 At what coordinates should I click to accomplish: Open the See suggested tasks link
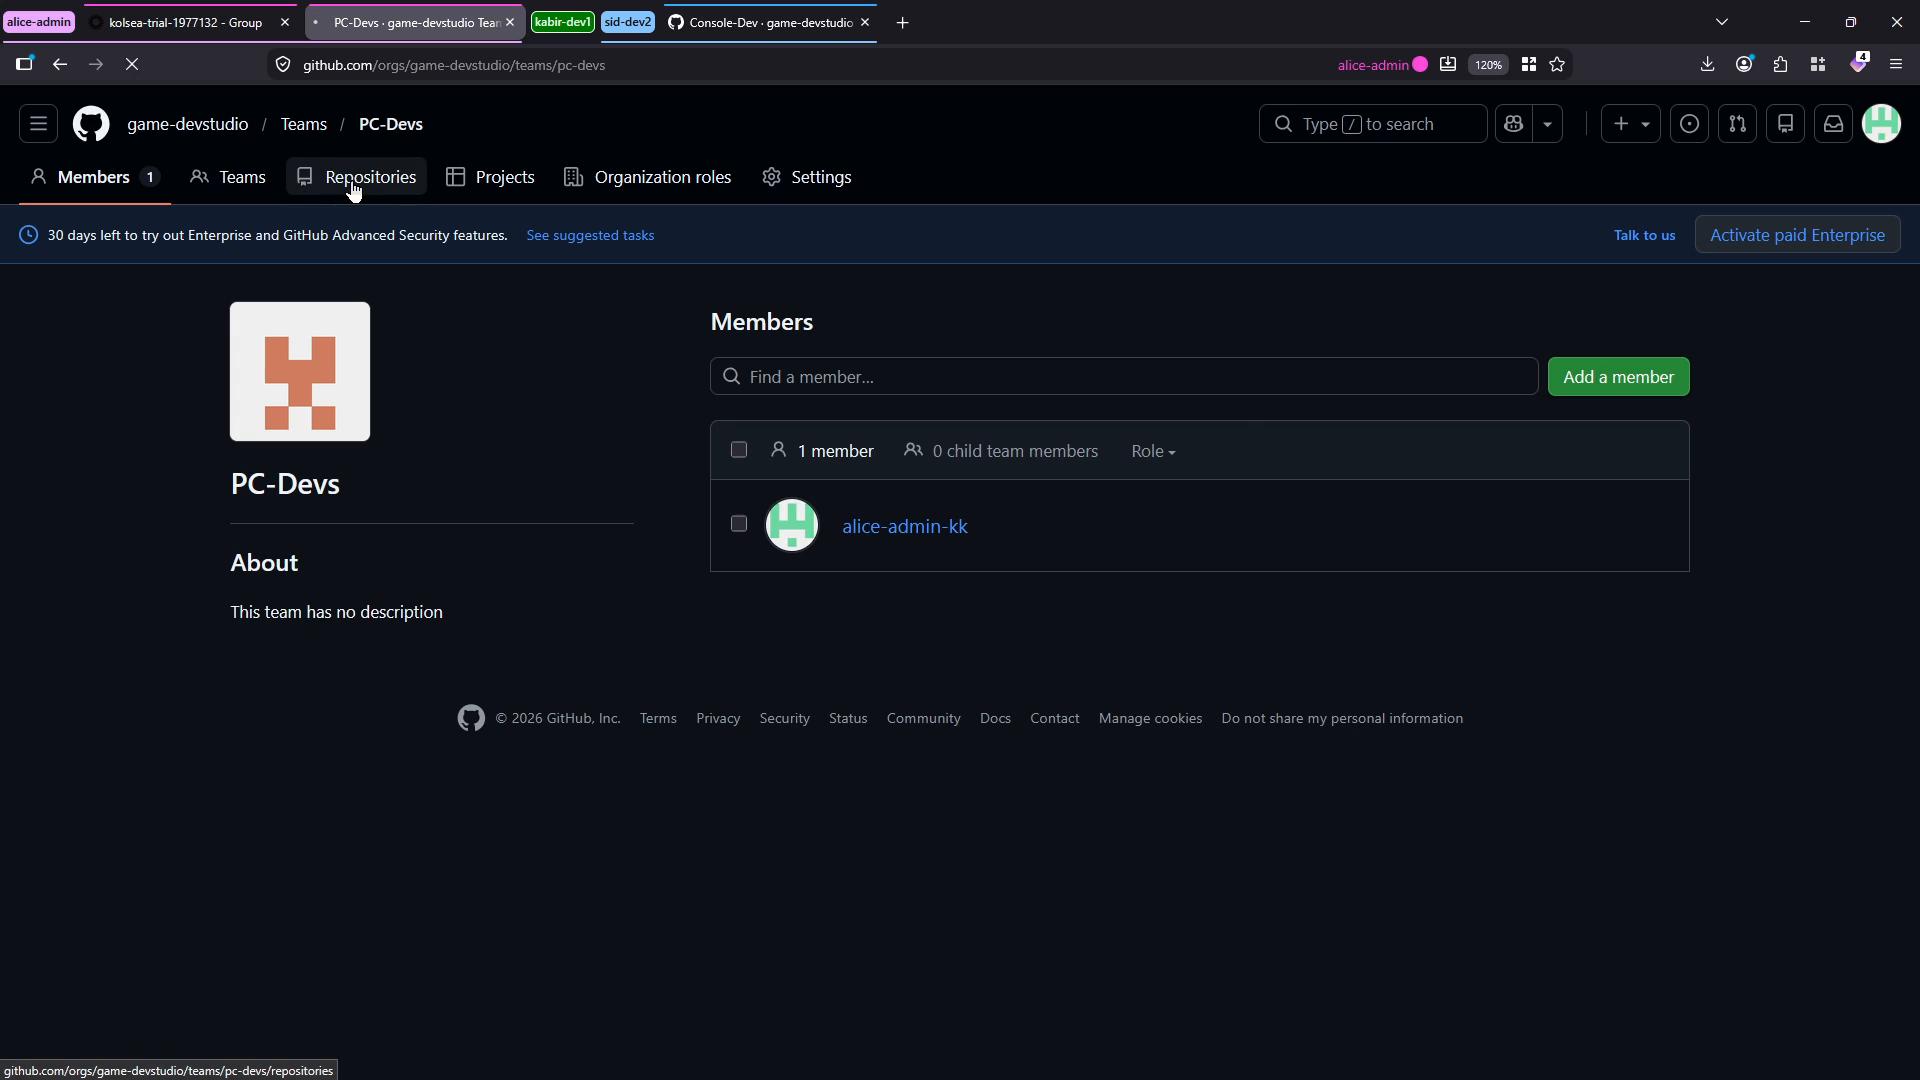590,235
